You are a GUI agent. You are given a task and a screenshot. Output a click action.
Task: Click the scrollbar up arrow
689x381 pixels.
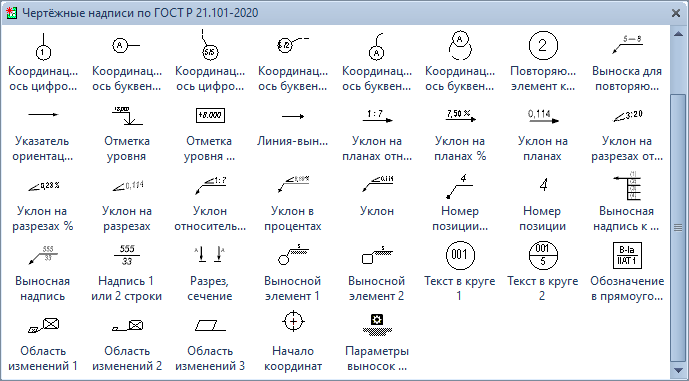tap(678, 33)
